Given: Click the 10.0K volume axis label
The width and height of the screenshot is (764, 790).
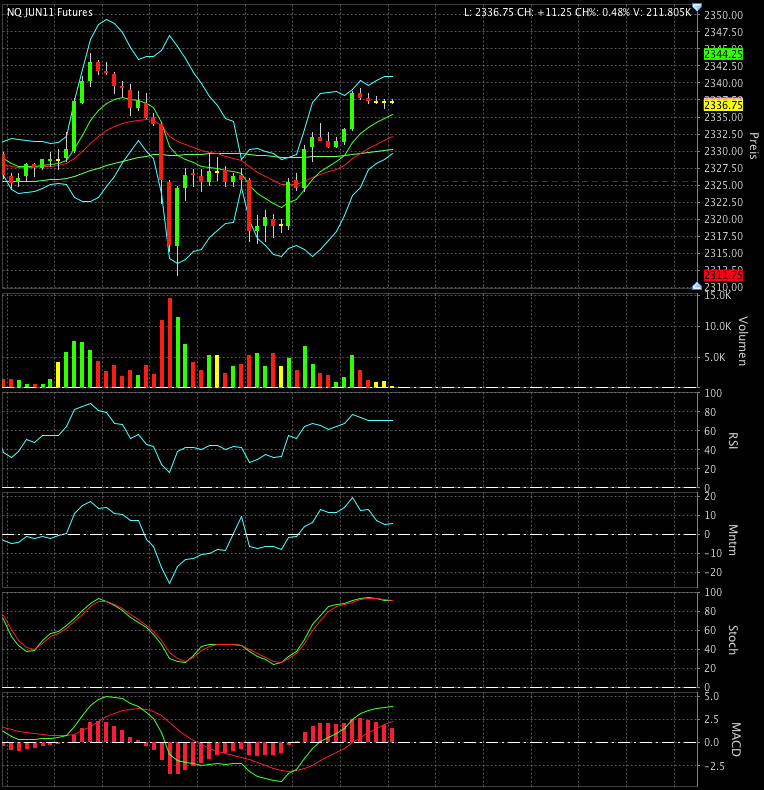Looking at the screenshot, I should point(718,326).
